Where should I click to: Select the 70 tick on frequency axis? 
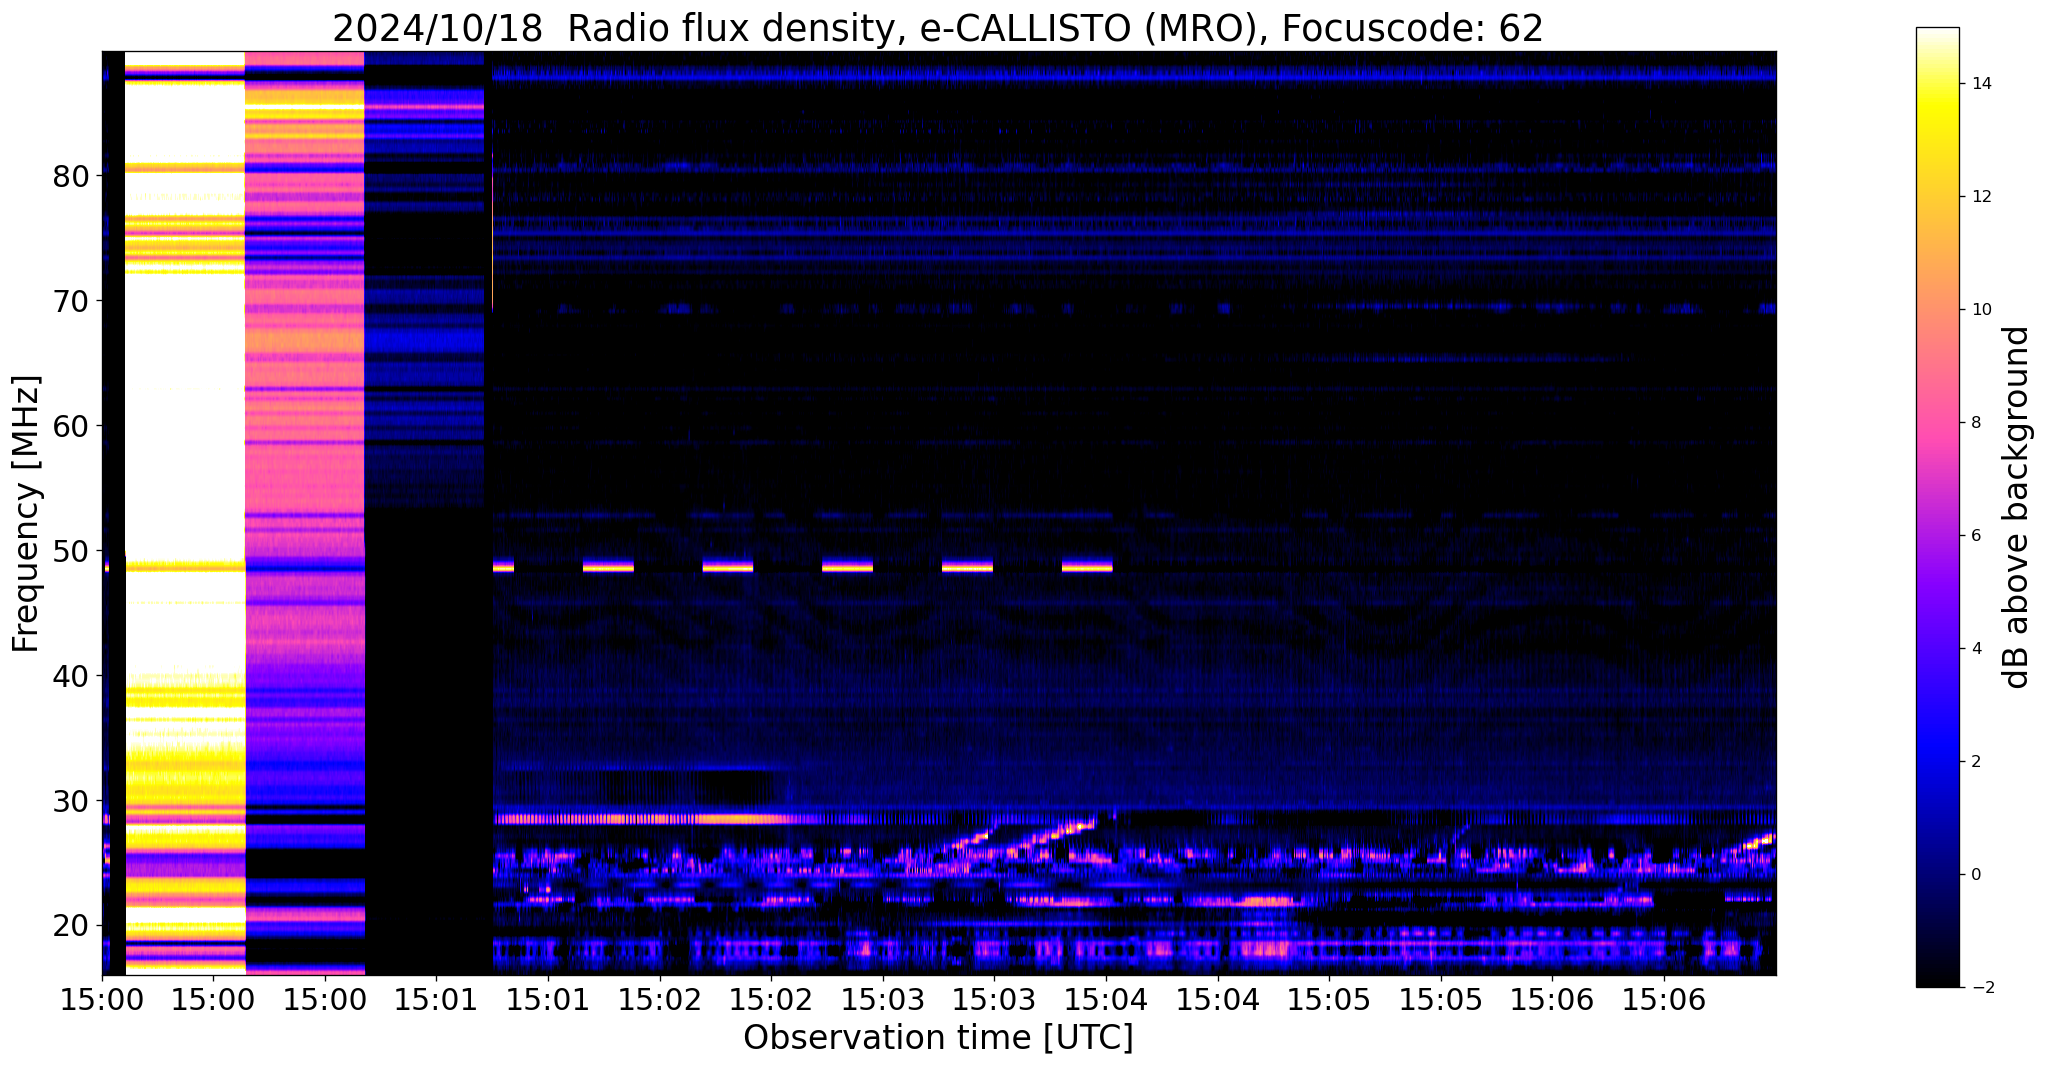[71, 301]
